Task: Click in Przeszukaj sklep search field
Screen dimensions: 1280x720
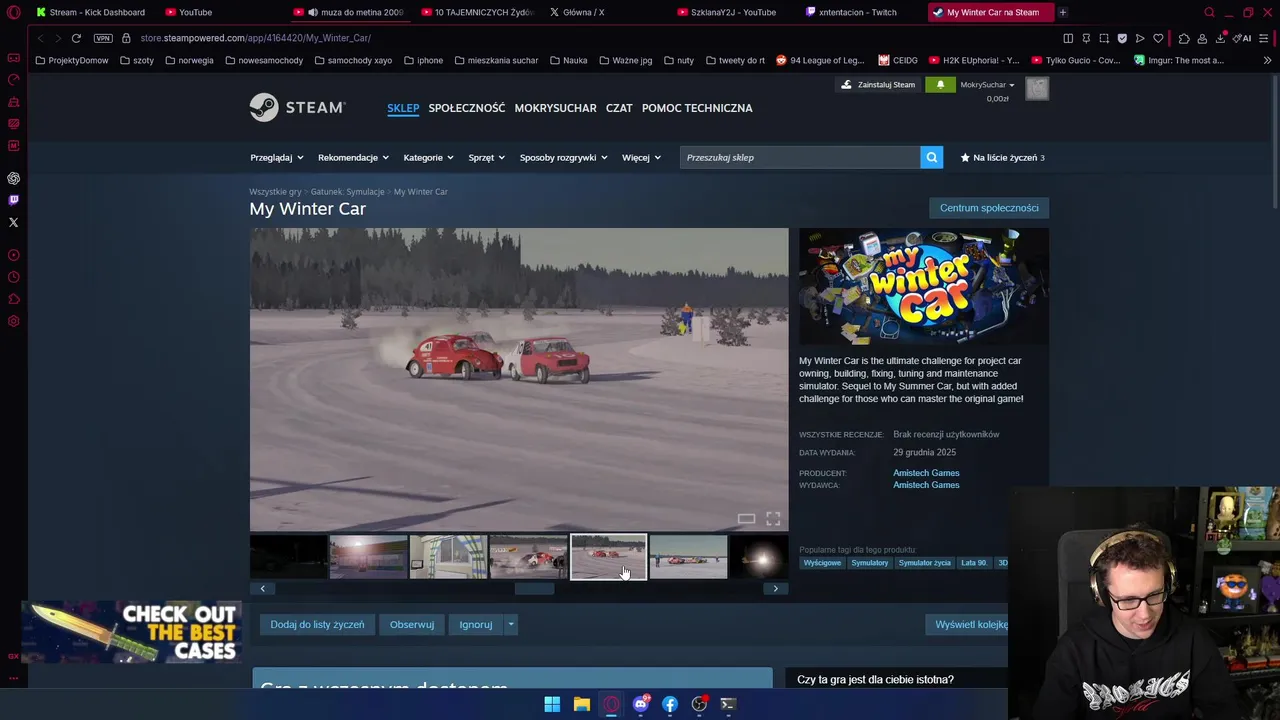Action: click(800, 157)
